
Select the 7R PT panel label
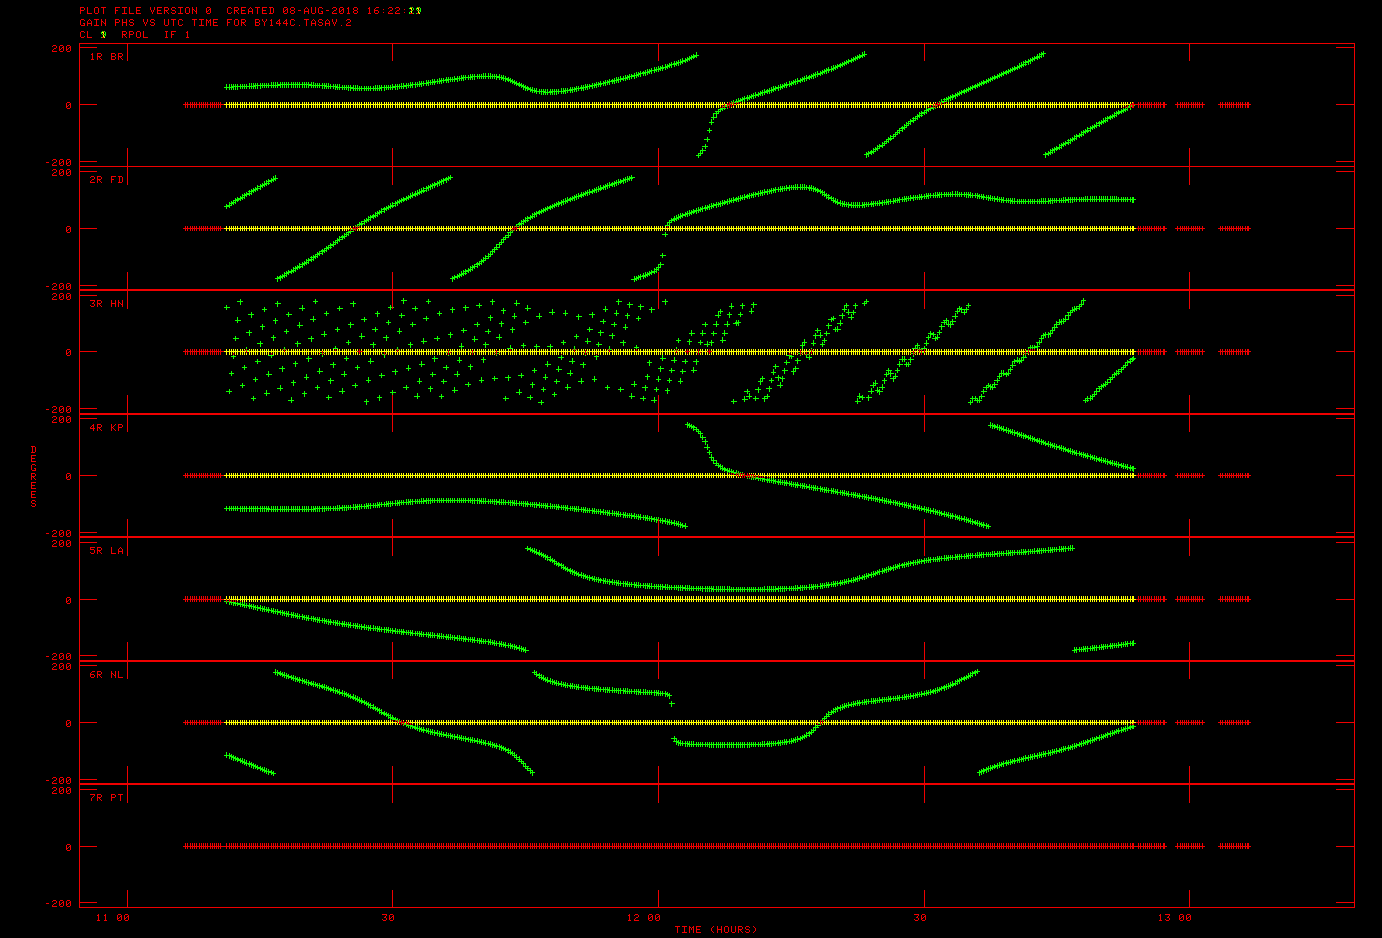(x=106, y=797)
